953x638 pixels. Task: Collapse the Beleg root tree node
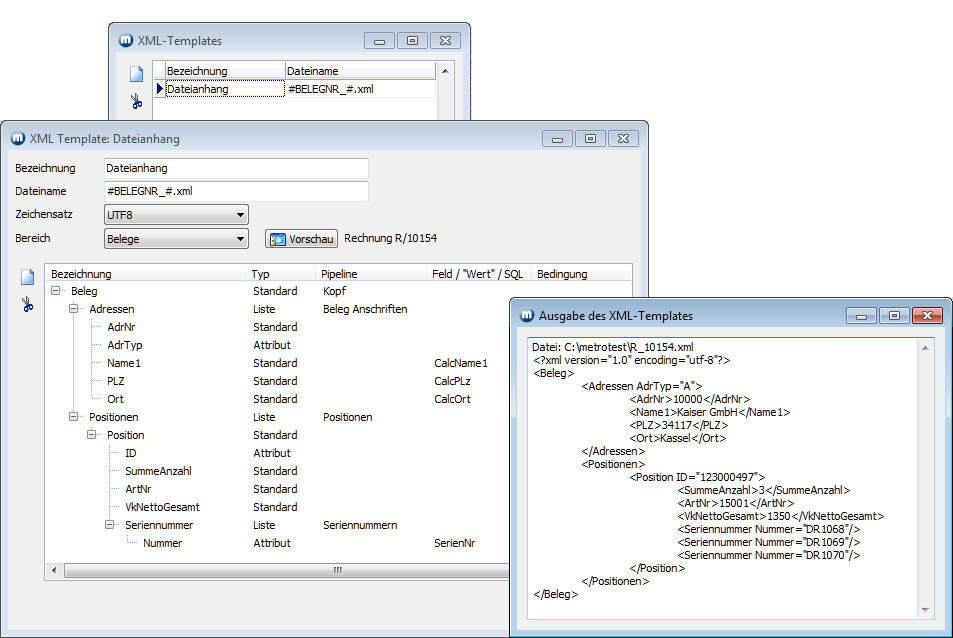(x=56, y=291)
